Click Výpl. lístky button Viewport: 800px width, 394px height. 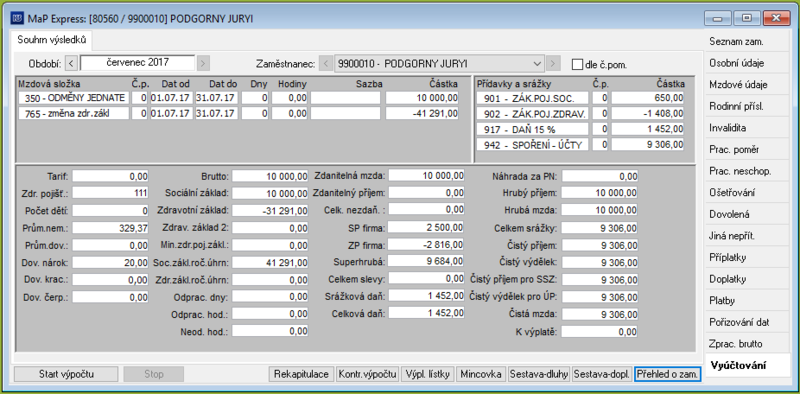(428, 374)
